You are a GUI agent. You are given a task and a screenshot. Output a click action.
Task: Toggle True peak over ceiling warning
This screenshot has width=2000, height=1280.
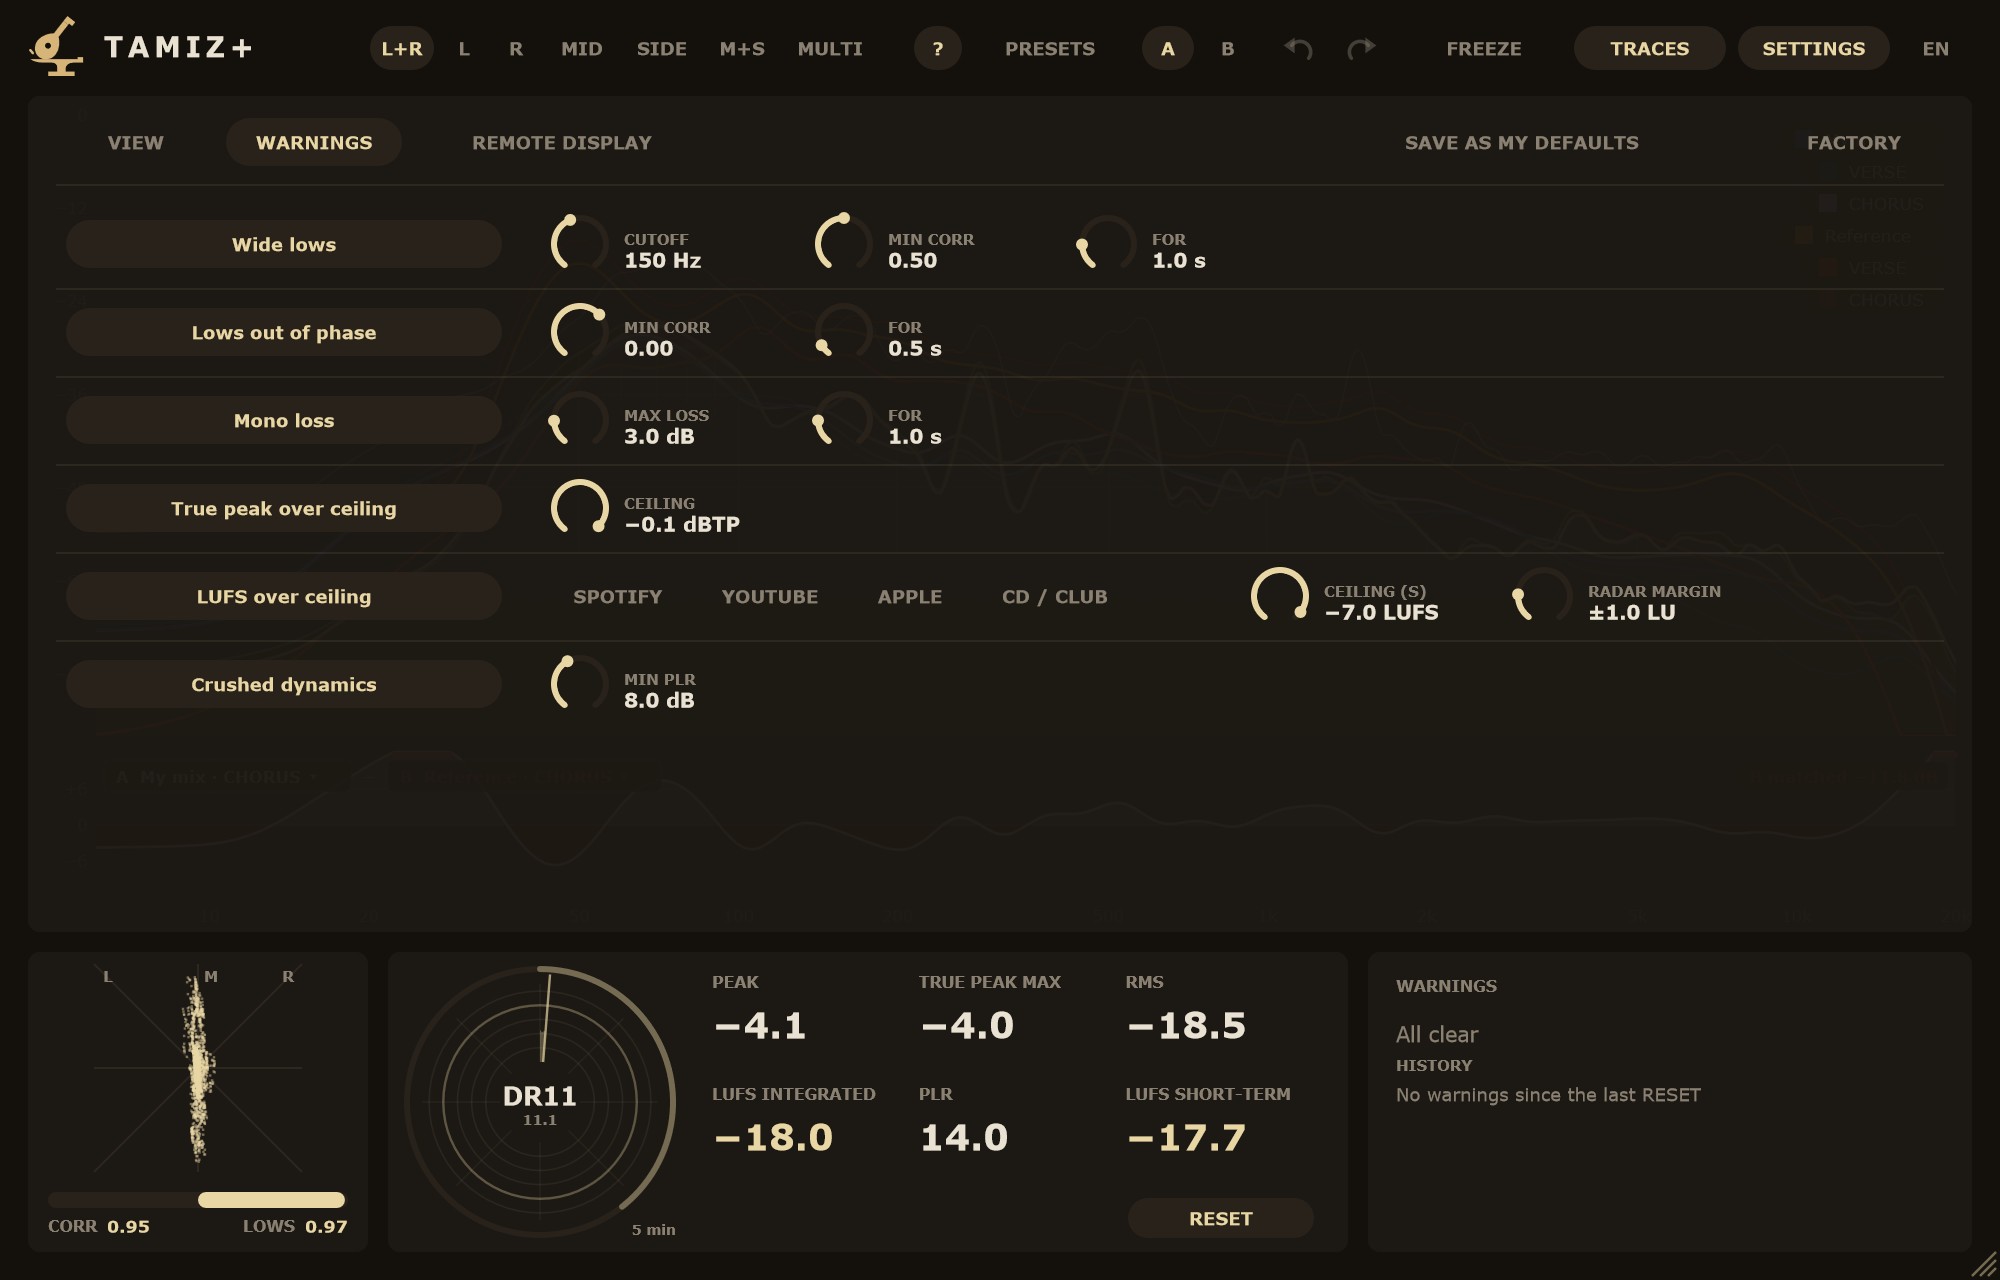click(284, 508)
